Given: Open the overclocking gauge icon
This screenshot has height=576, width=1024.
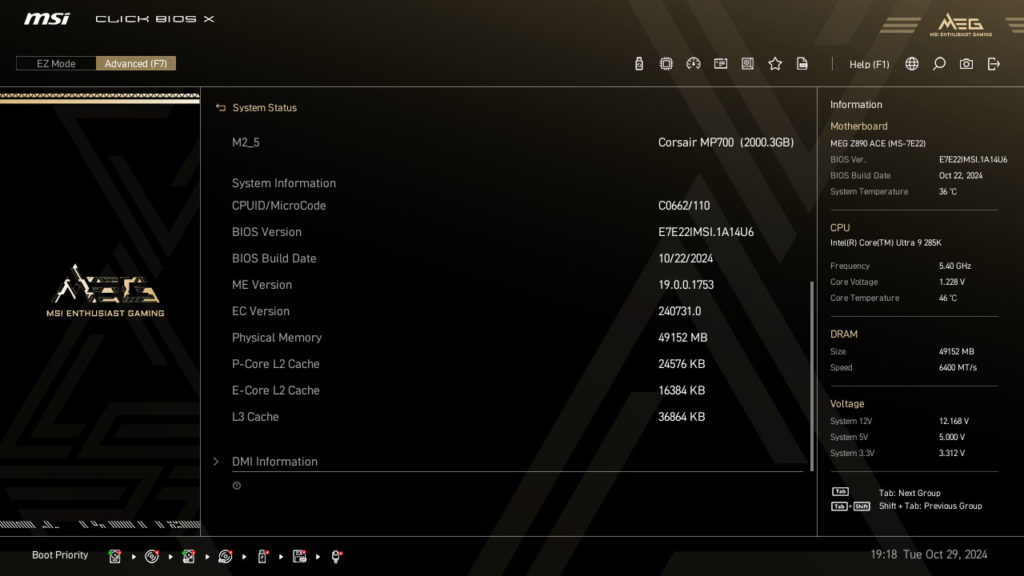Looking at the screenshot, I should click(x=694, y=63).
